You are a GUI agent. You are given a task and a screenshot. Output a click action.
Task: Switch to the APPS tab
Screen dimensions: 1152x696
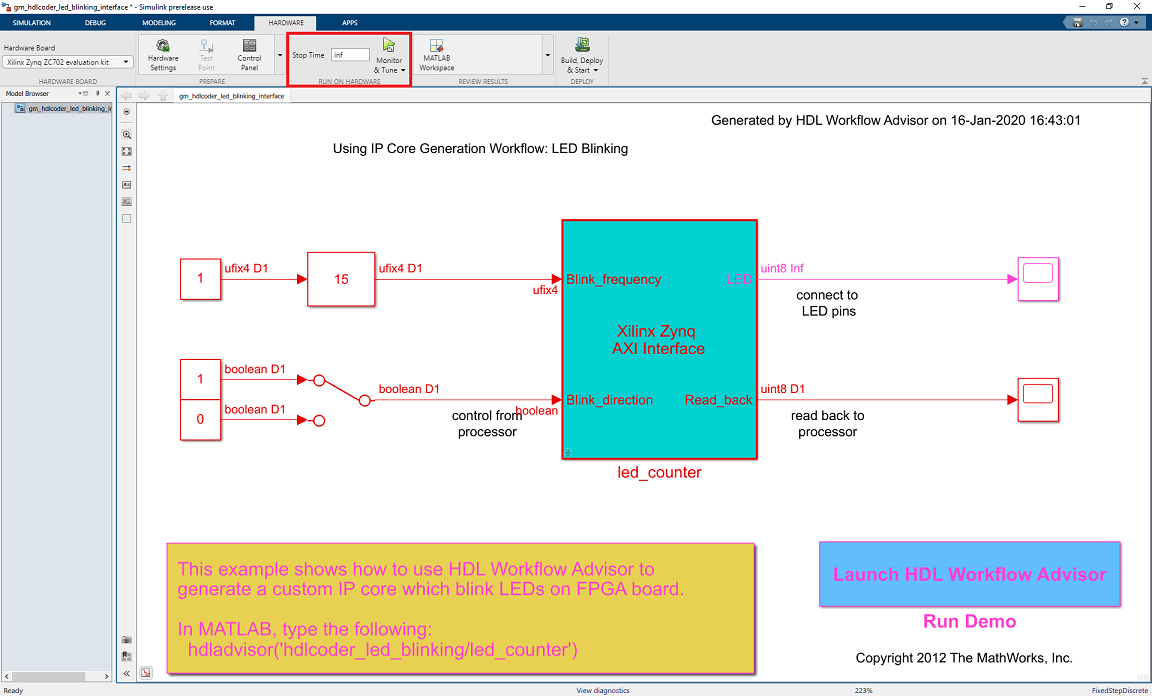pyautogui.click(x=349, y=23)
